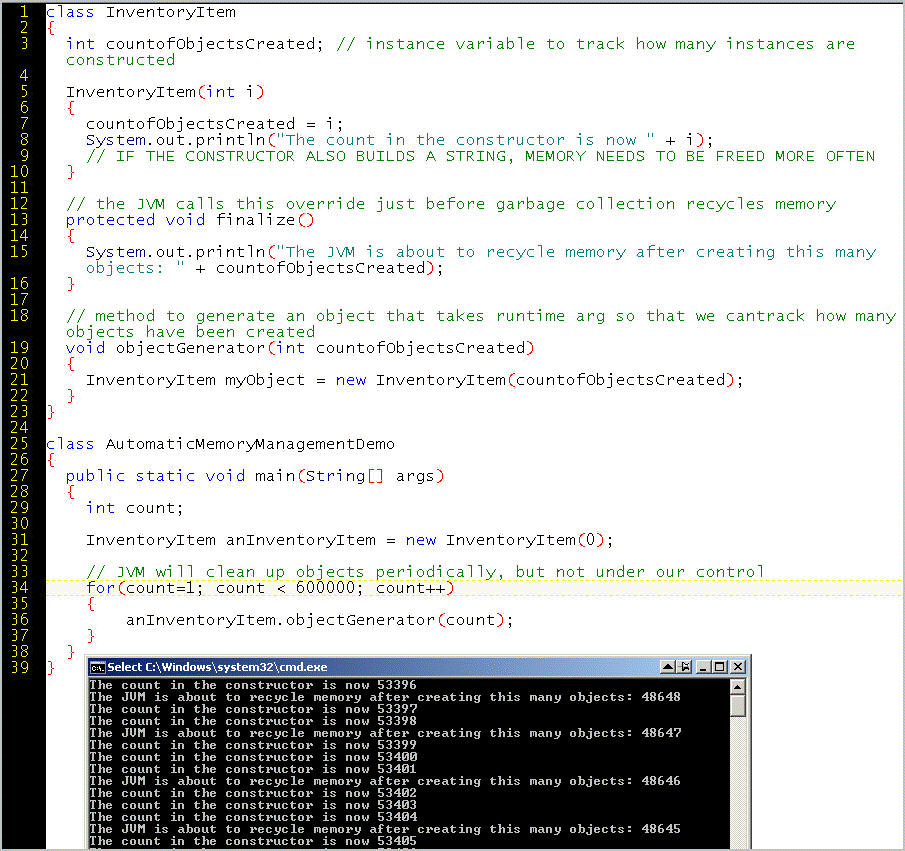Click 'void objectGenerator' method signature
The width and height of the screenshot is (905, 851).
tap(300, 348)
